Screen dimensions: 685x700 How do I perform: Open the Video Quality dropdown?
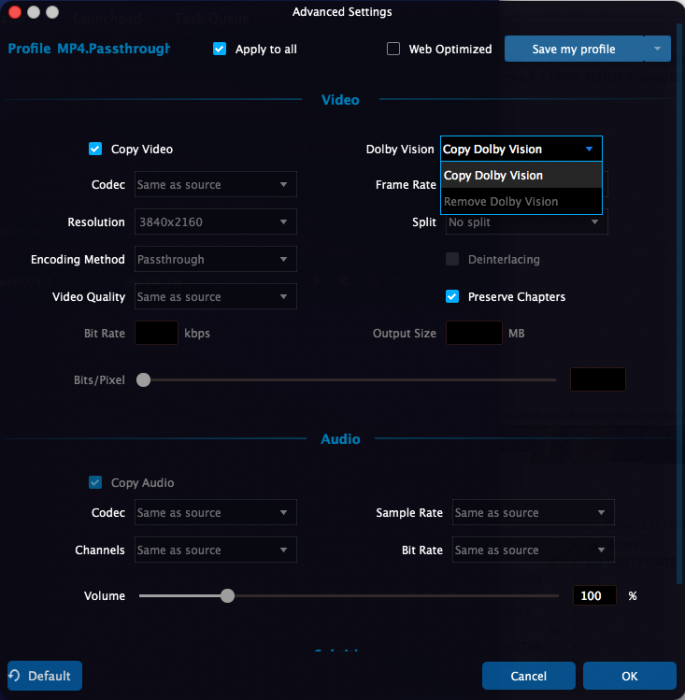pos(215,296)
